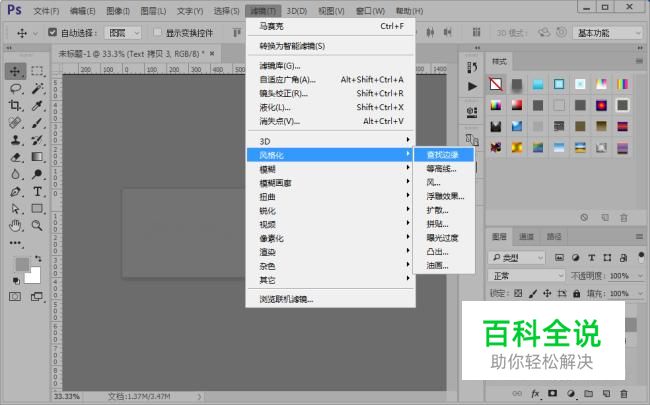Click the 33.33% zoom level field
Viewport: 650px width, 405px height.
pyautogui.click(x=67, y=396)
